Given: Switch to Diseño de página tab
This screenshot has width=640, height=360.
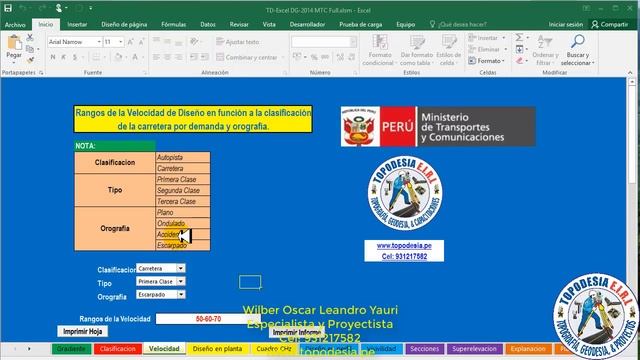Looking at the screenshot, I should 124,24.
